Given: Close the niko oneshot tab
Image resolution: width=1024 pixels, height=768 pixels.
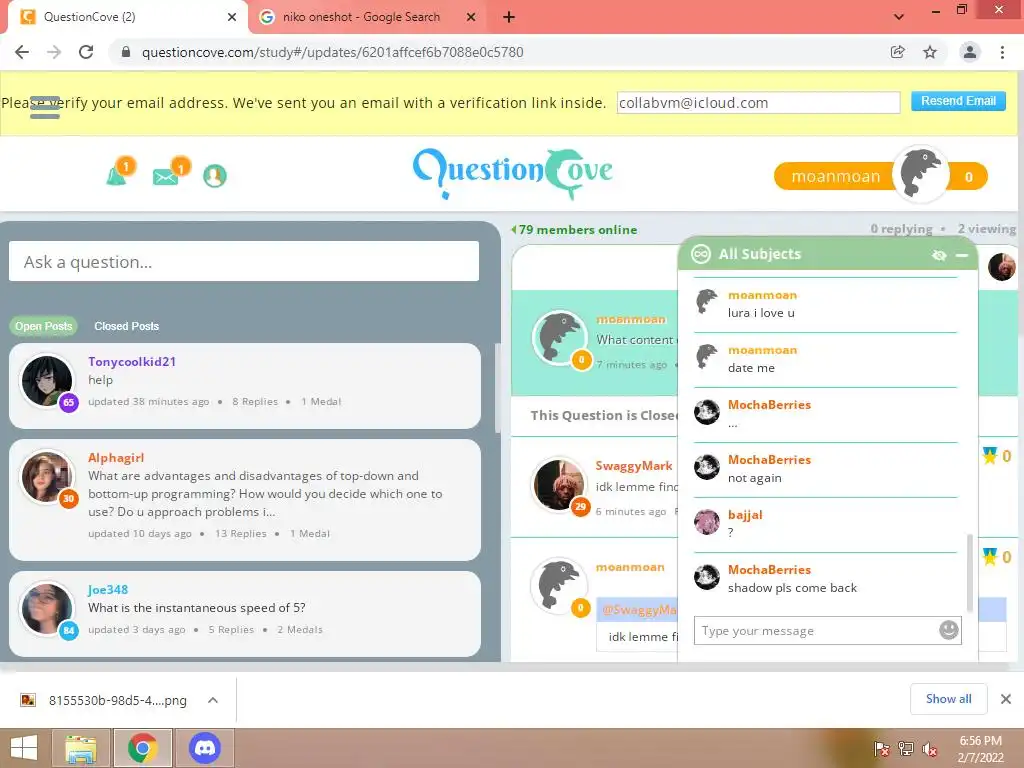Looking at the screenshot, I should click(x=471, y=17).
